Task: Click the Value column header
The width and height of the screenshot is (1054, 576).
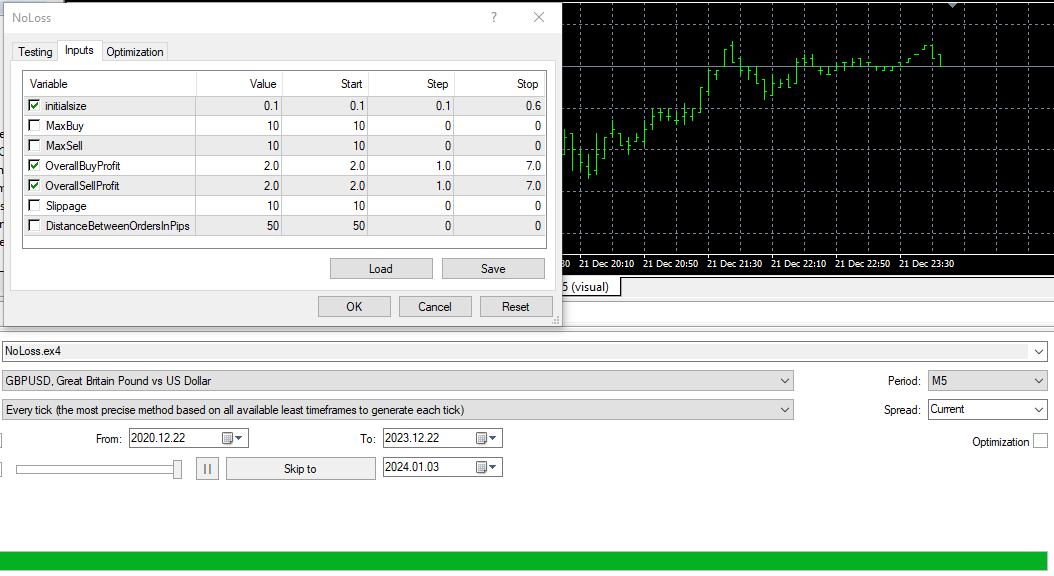Action: pos(239,84)
